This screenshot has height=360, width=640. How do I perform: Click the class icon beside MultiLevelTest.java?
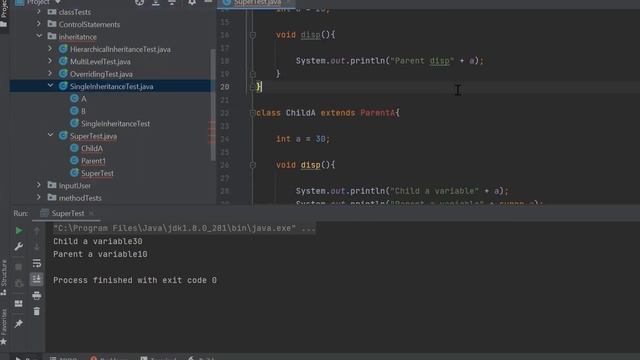[x=63, y=61]
